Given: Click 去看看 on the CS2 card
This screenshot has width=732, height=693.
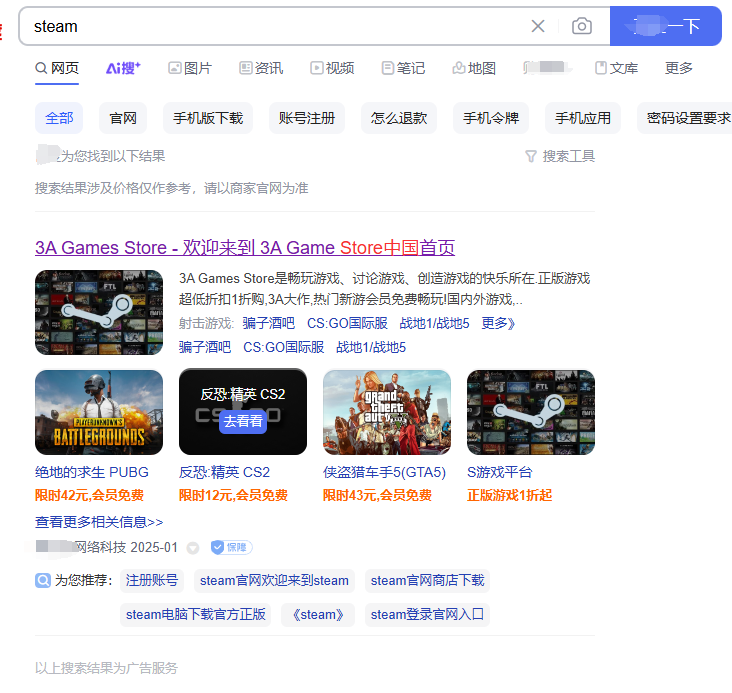Looking at the screenshot, I should pyautogui.click(x=243, y=421).
